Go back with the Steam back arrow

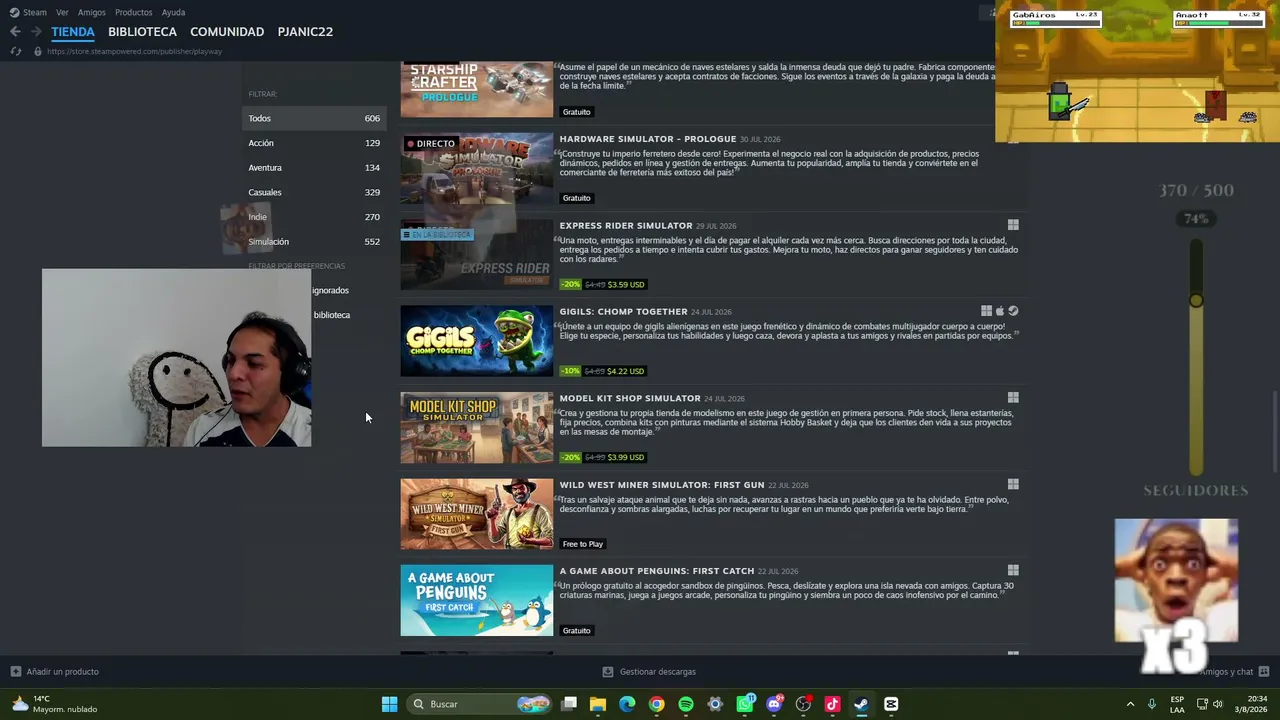(15, 32)
